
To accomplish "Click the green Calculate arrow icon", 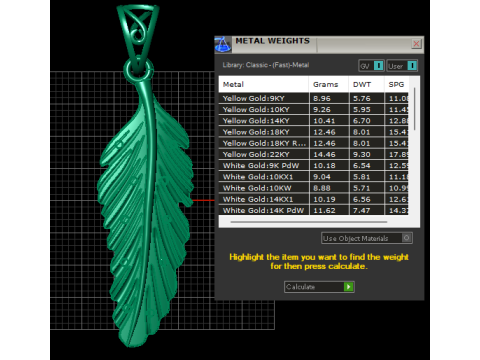I will [348, 287].
